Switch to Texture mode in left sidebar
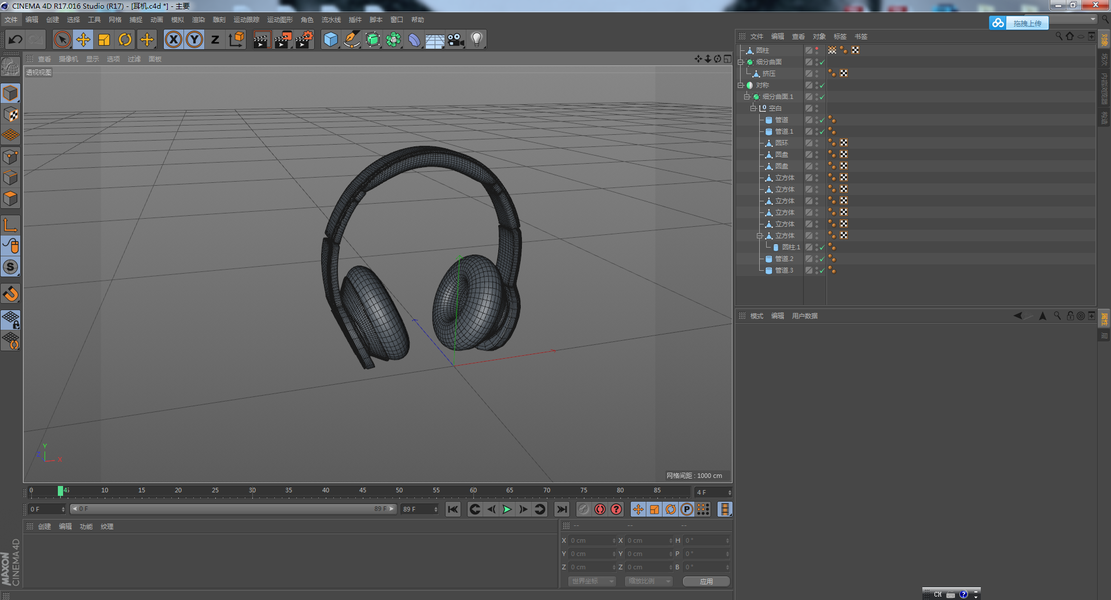1111x600 pixels. click(11, 114)
